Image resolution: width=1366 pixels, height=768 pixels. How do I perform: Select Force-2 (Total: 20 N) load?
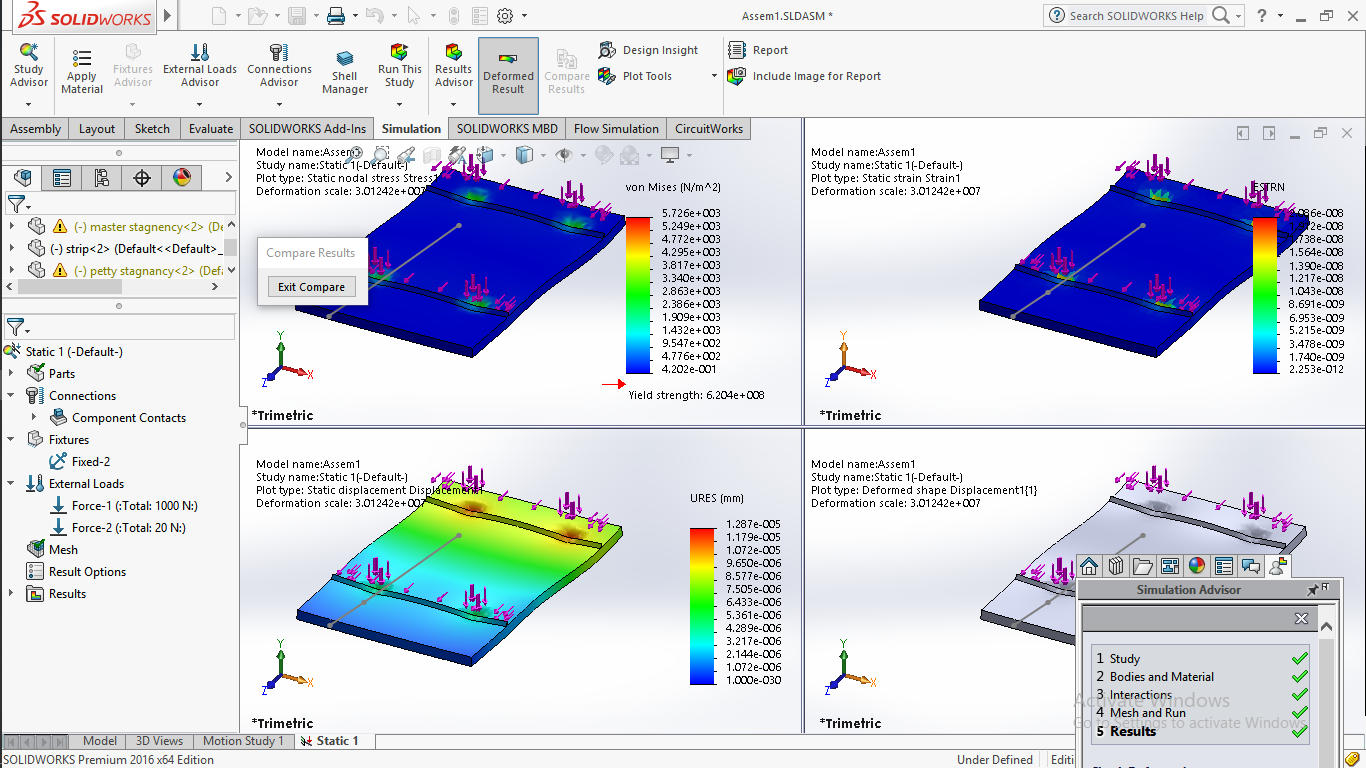(117, 527)
